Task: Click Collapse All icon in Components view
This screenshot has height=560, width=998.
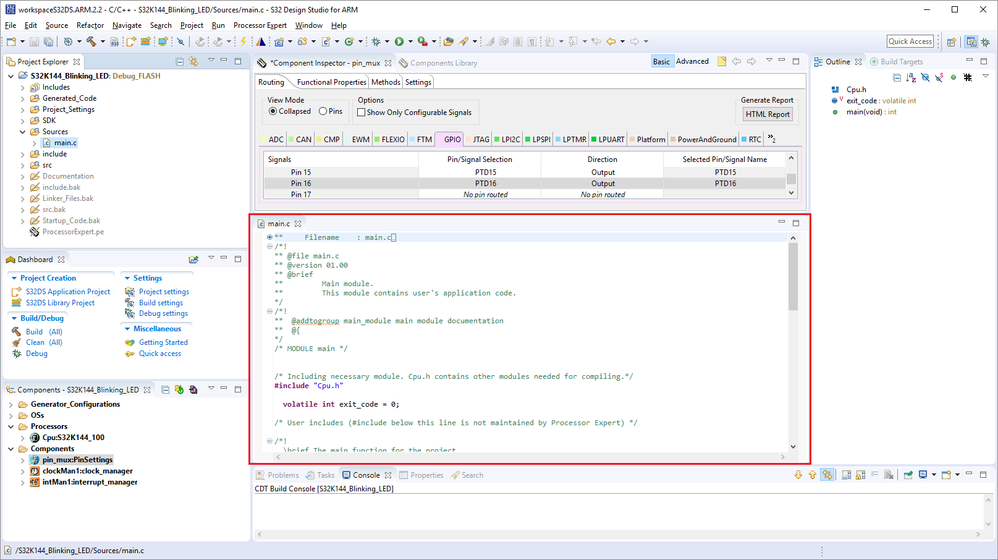Action: click(165, 389)
